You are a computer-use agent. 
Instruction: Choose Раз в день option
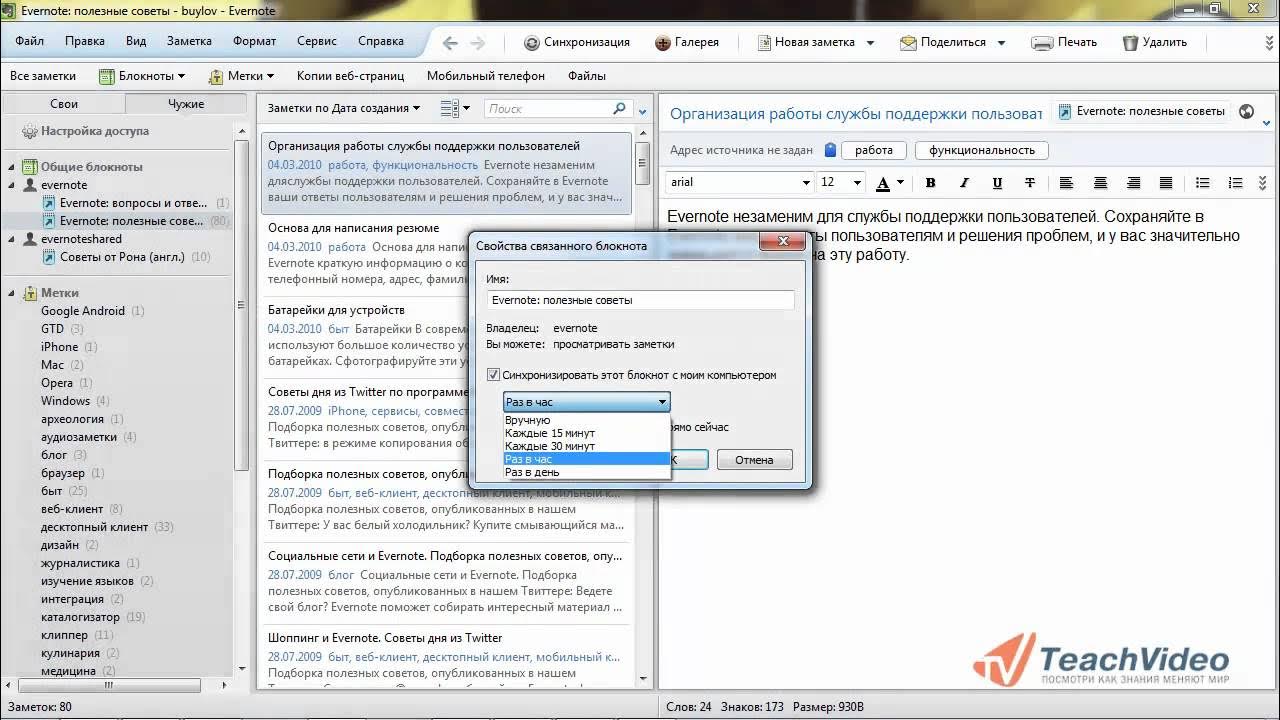[x=586, y=472]
